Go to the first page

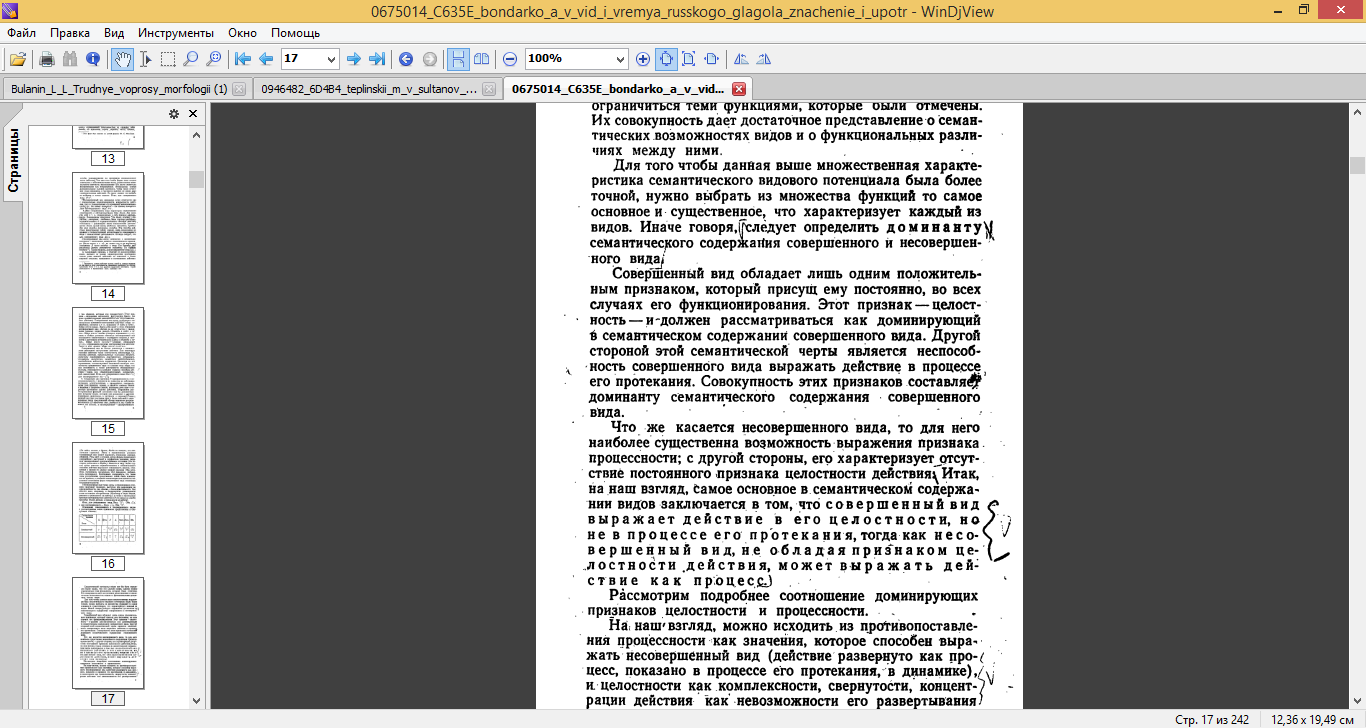click(243, 59)
